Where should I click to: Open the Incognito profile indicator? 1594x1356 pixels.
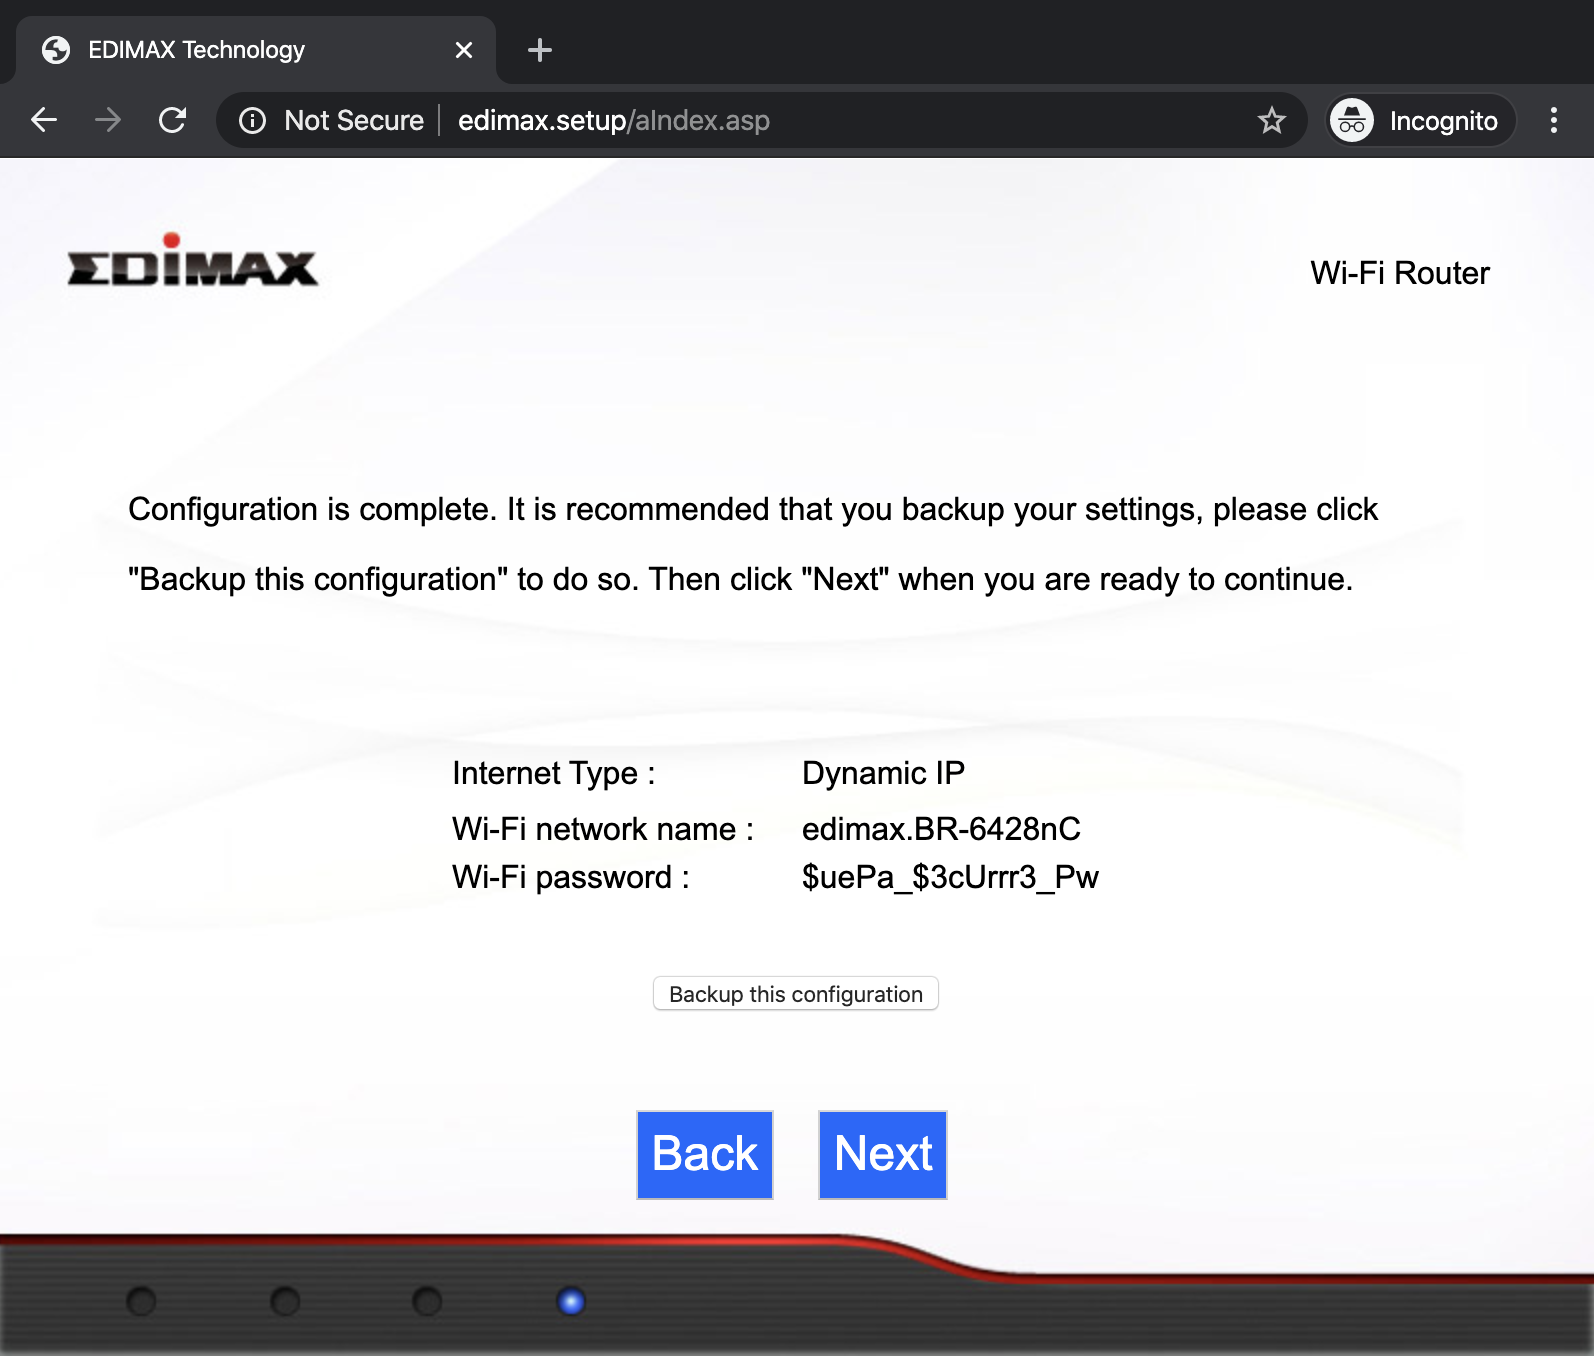pos(1421,121)
